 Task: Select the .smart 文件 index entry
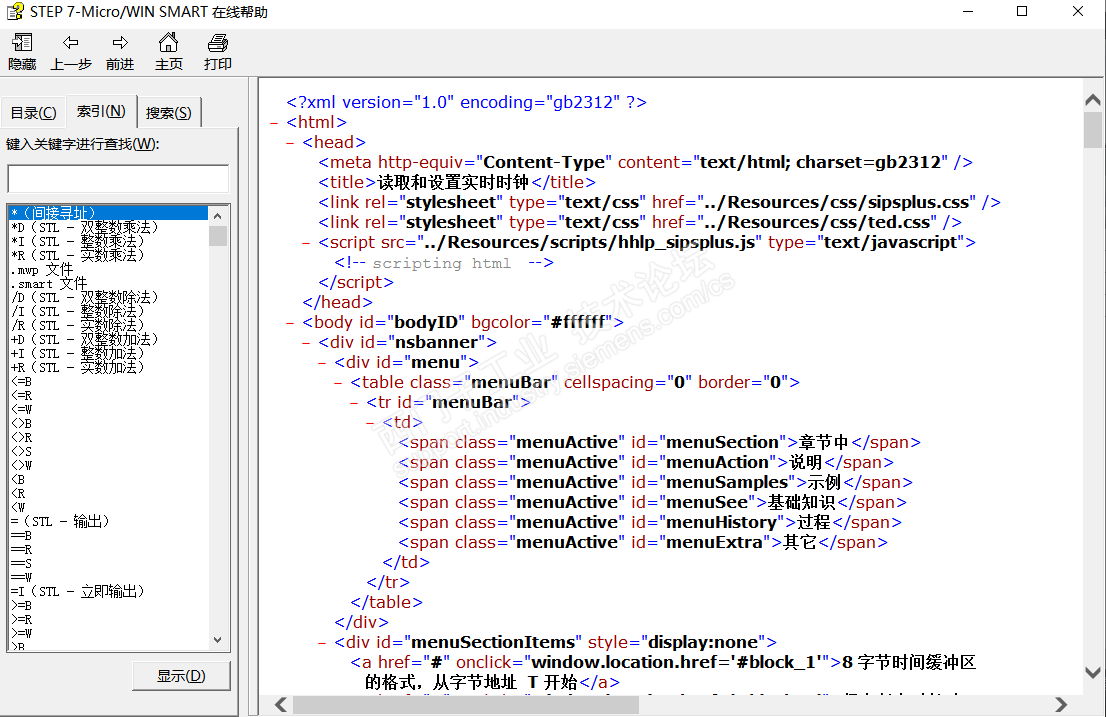point(49,283)
